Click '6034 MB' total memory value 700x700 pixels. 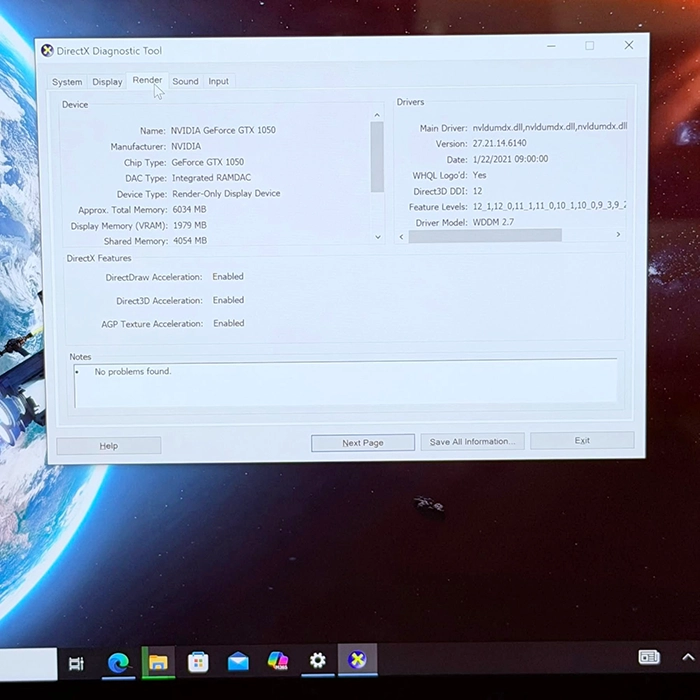pos(189,209)
